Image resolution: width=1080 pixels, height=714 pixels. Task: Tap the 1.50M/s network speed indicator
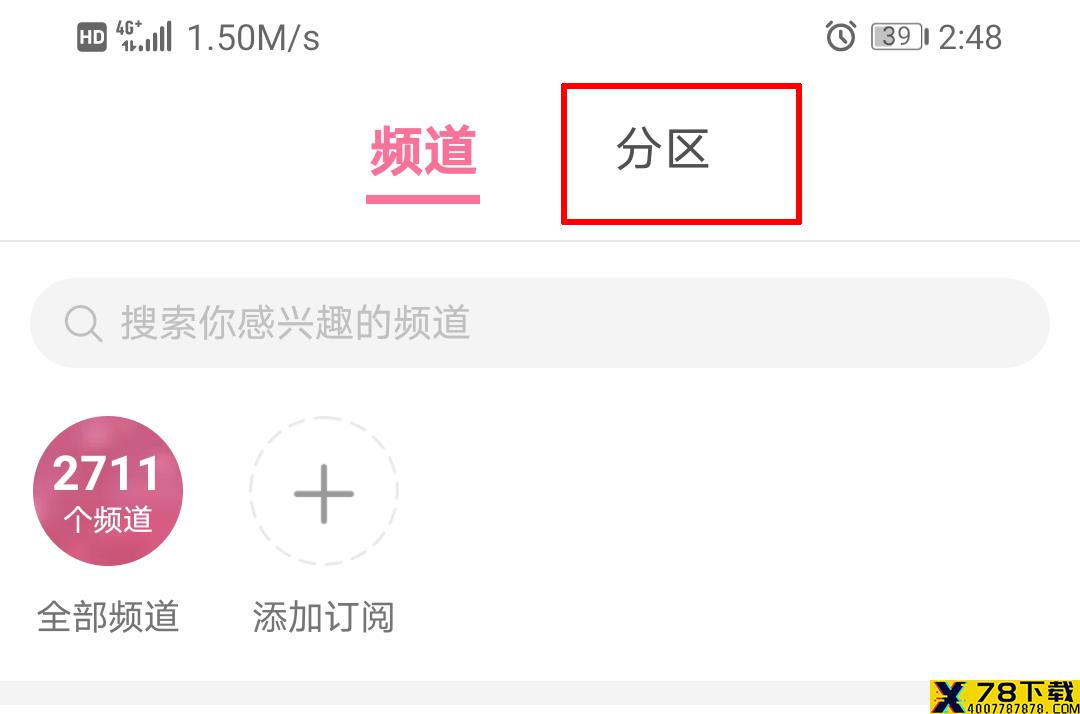tap(253, 38)
